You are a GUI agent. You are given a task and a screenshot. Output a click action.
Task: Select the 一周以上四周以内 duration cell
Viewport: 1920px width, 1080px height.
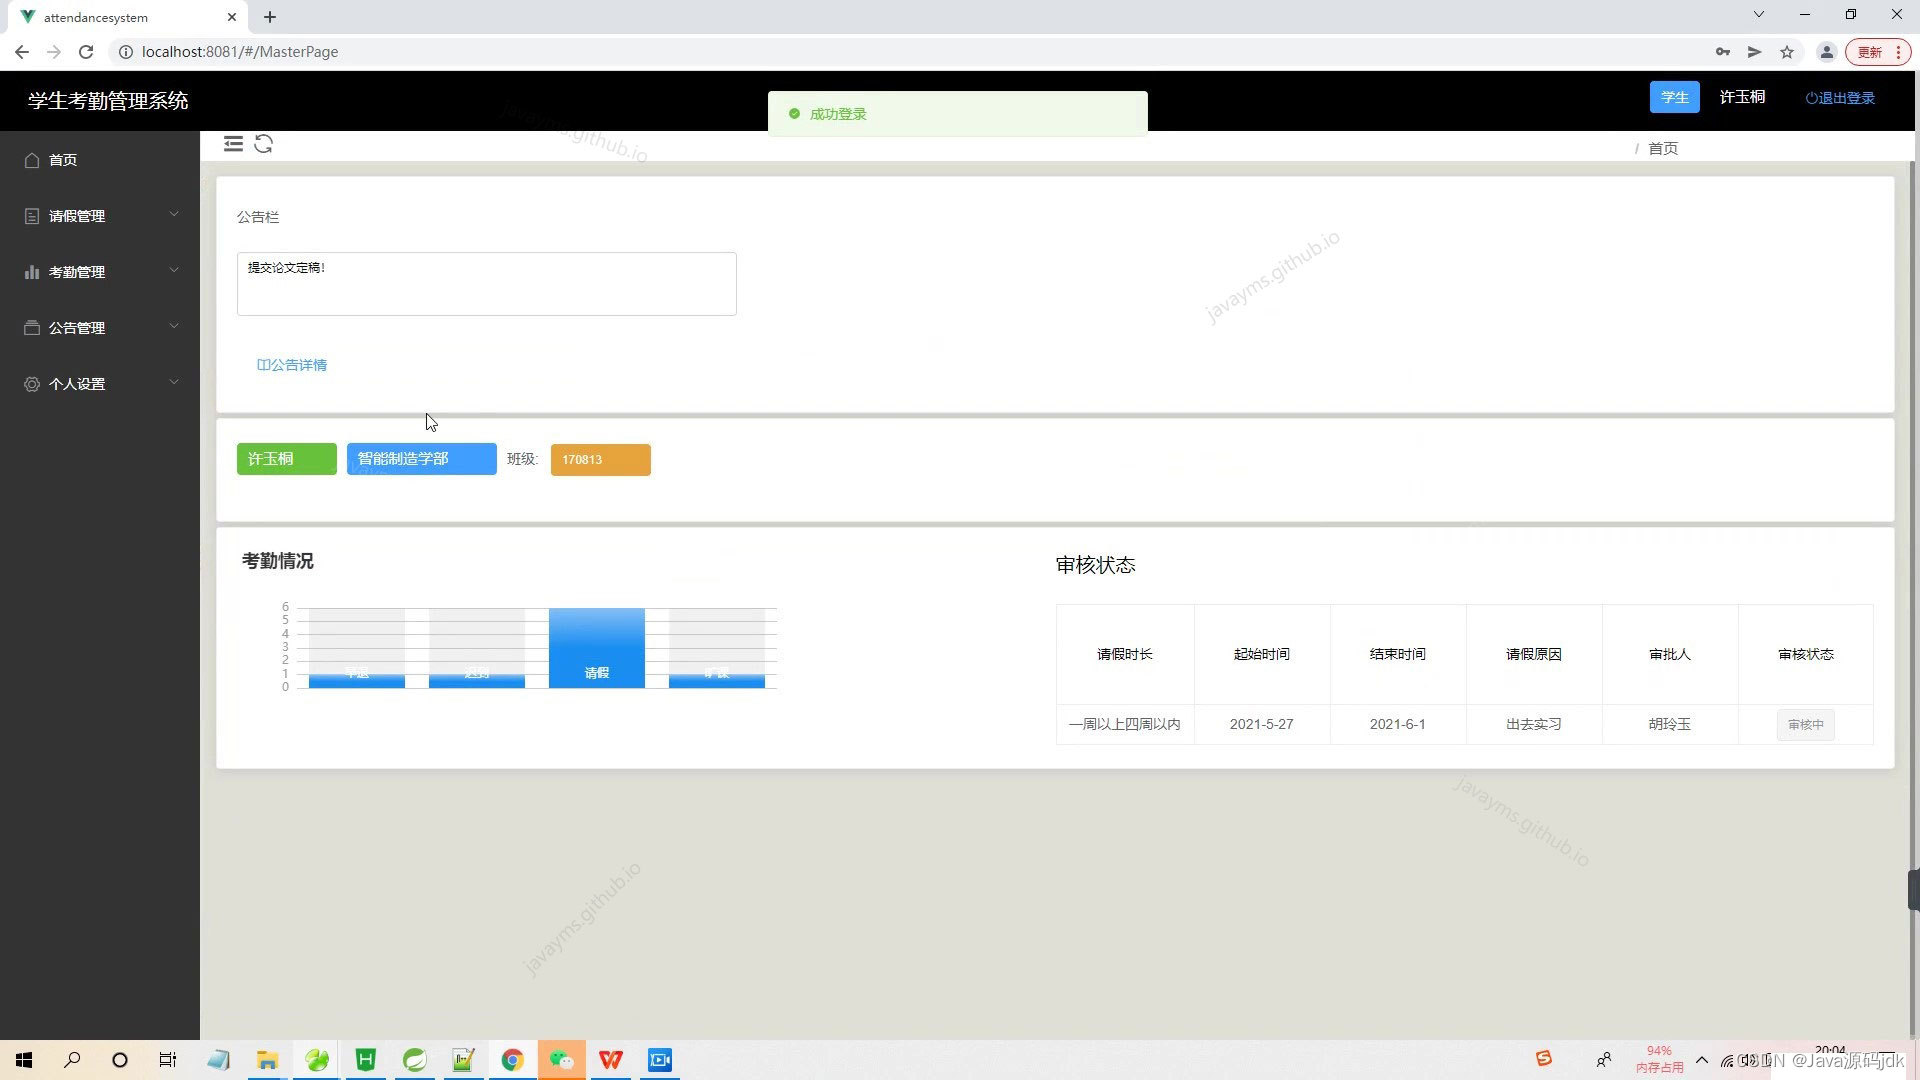point(1125,724)
